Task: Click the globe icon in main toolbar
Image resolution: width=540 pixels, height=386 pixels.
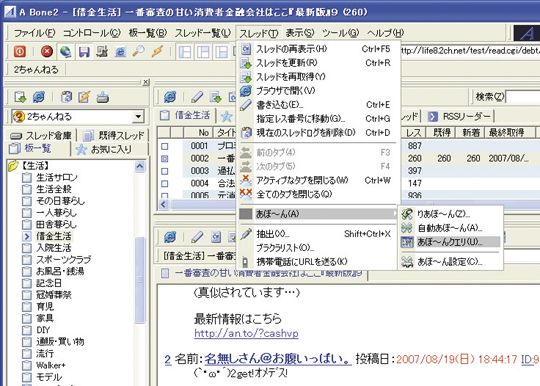Action: [x=65, y=52]
